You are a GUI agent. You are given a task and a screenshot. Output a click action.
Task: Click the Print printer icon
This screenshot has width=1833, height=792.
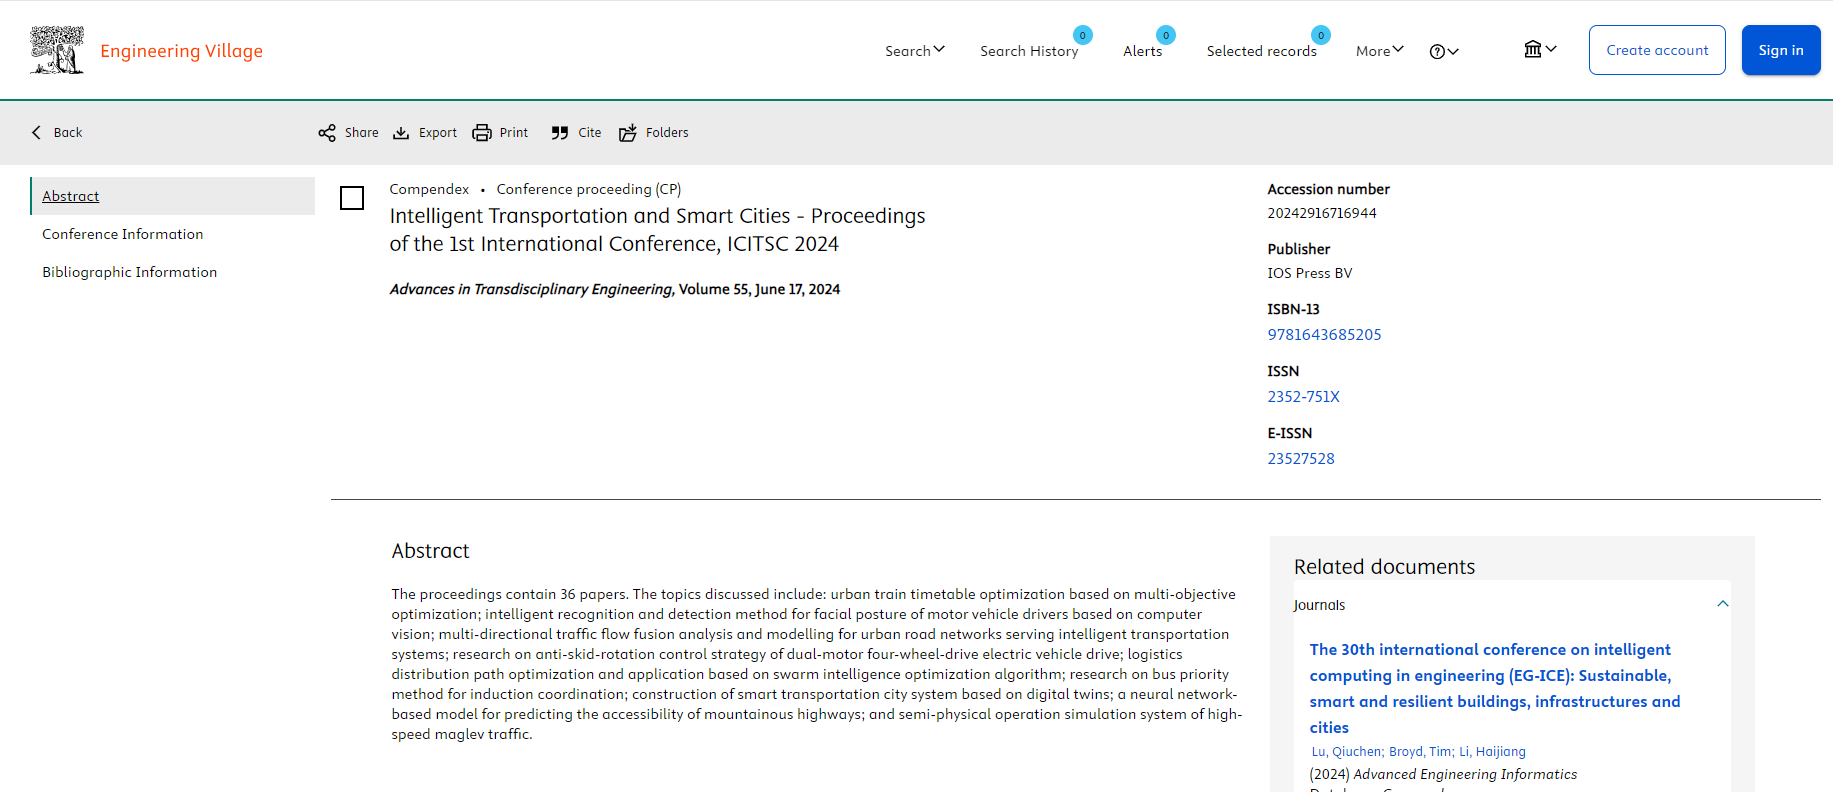coord(482,133)
